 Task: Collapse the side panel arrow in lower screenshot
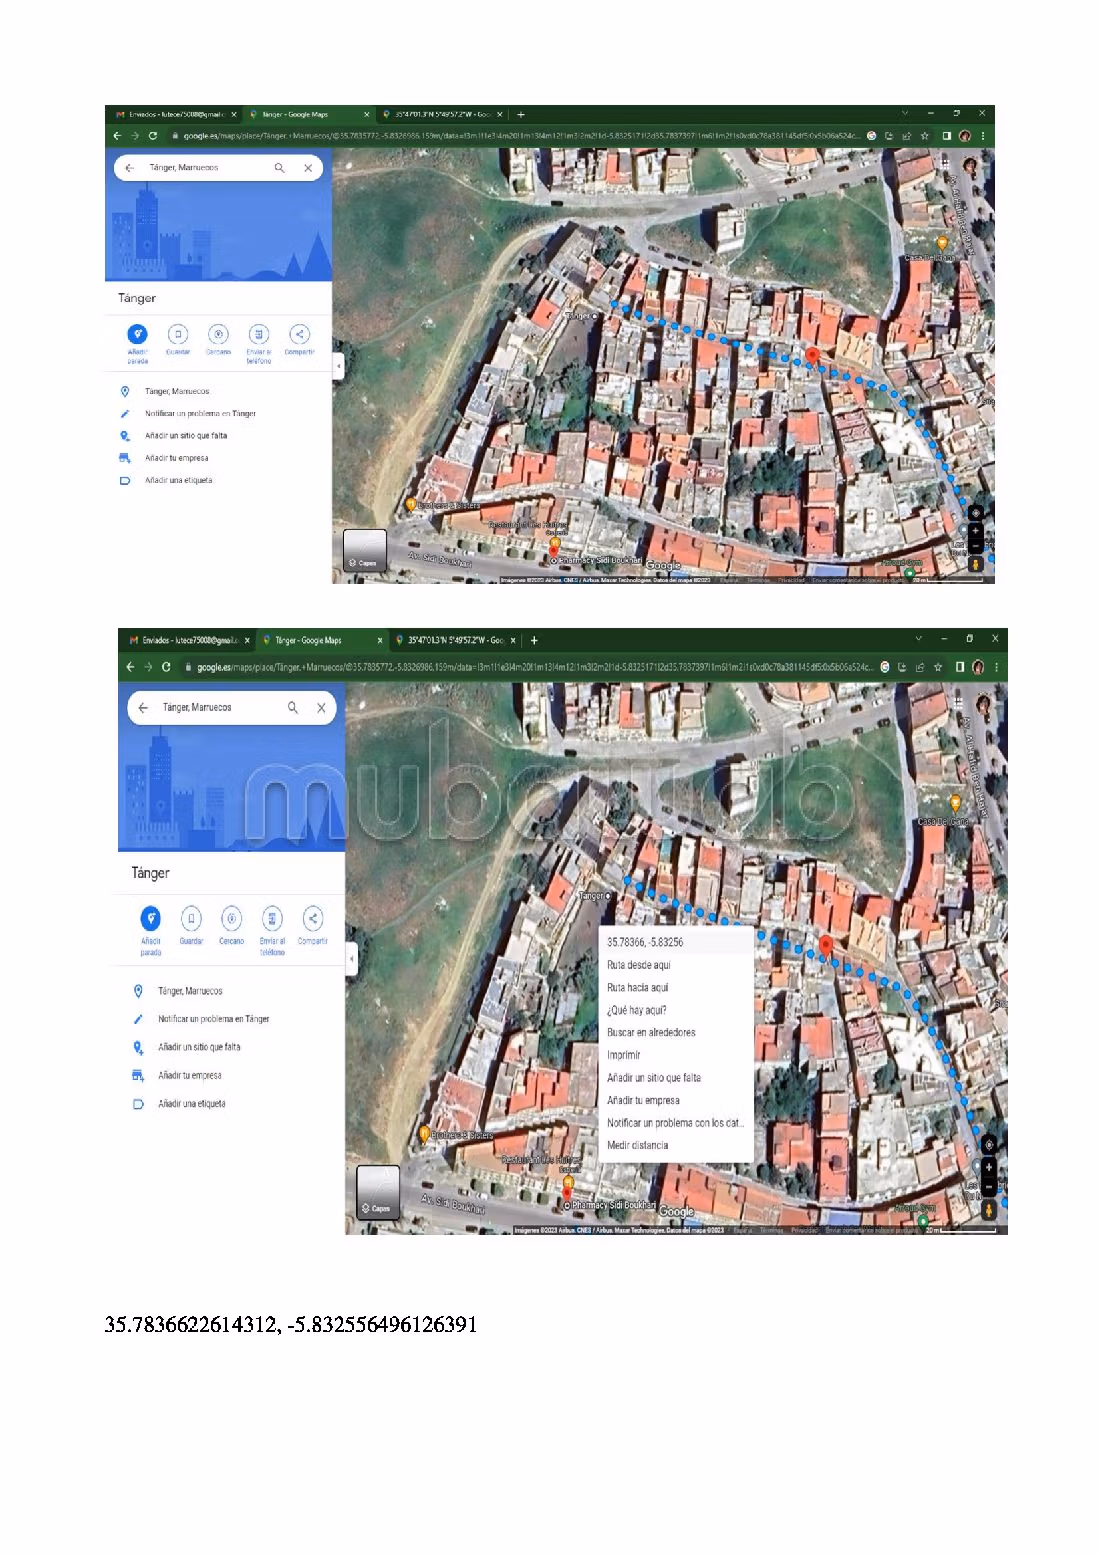[351, 959]
